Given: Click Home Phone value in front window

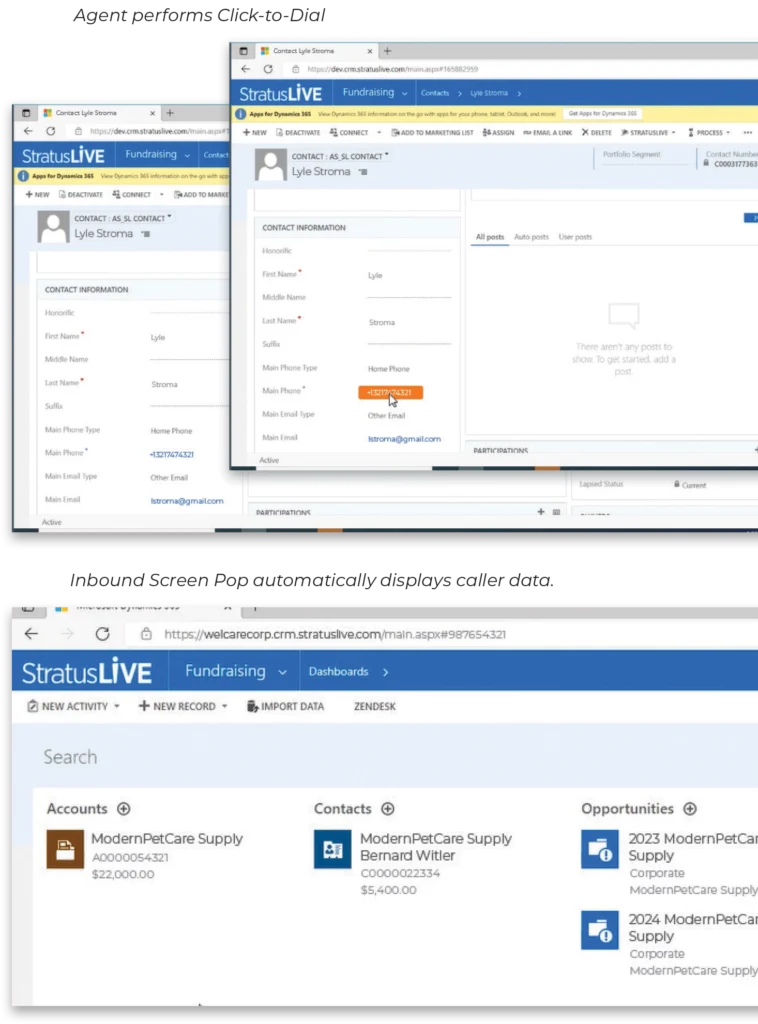Looking at the screenshot, I should point(388,369).
